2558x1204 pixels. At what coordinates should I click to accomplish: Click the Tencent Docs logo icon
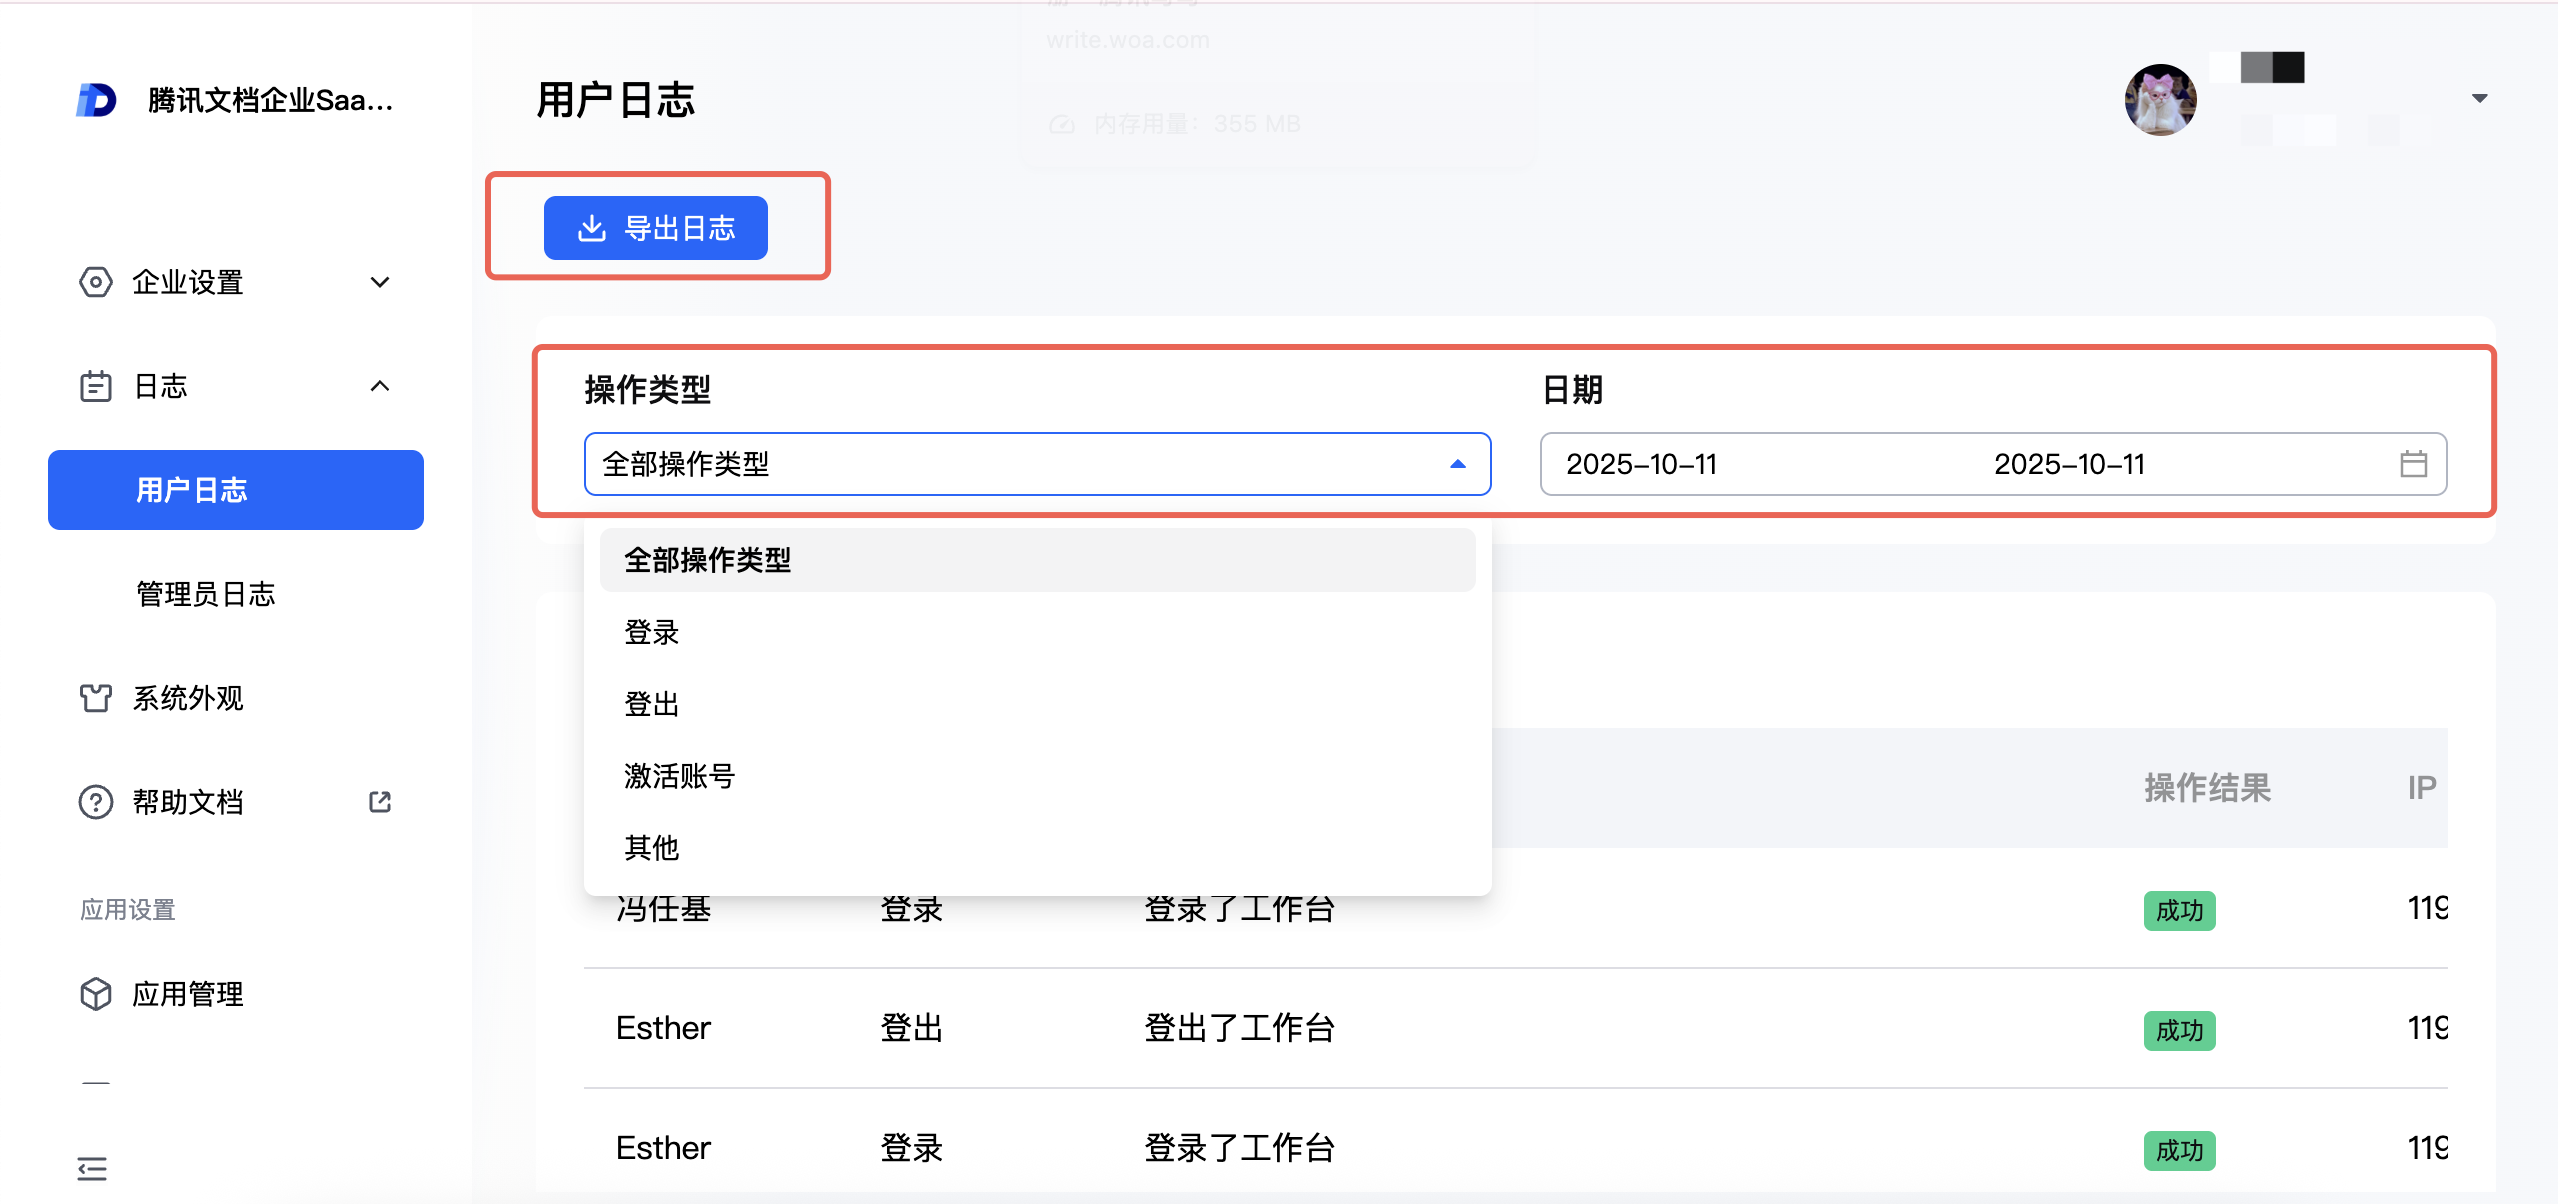(x=96, y=100)
